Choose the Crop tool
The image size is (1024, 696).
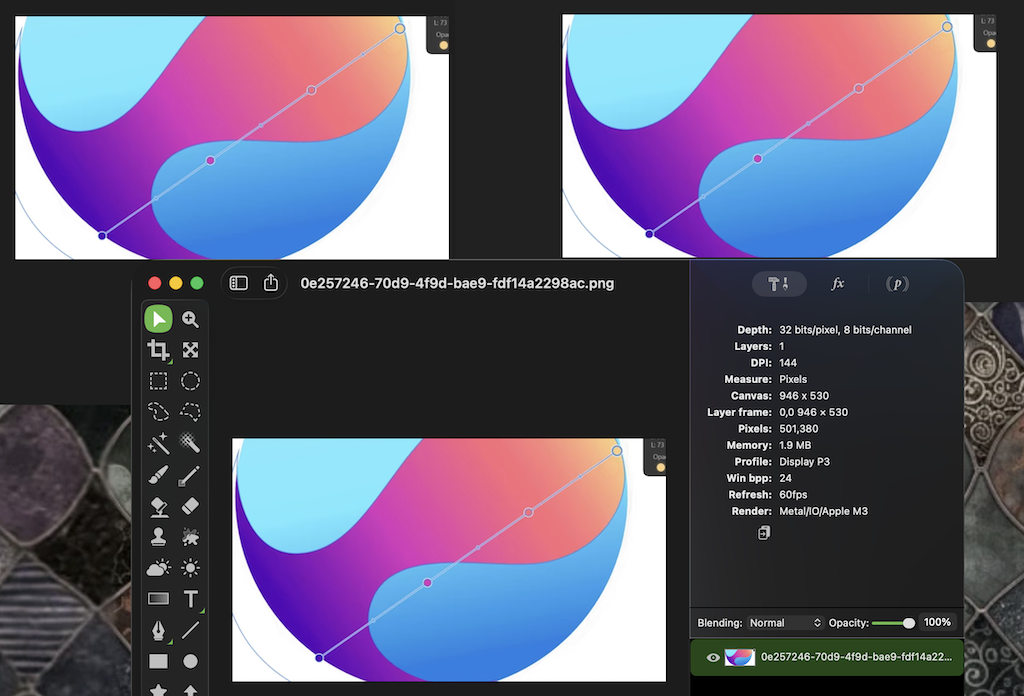click(x=158, y=350)
